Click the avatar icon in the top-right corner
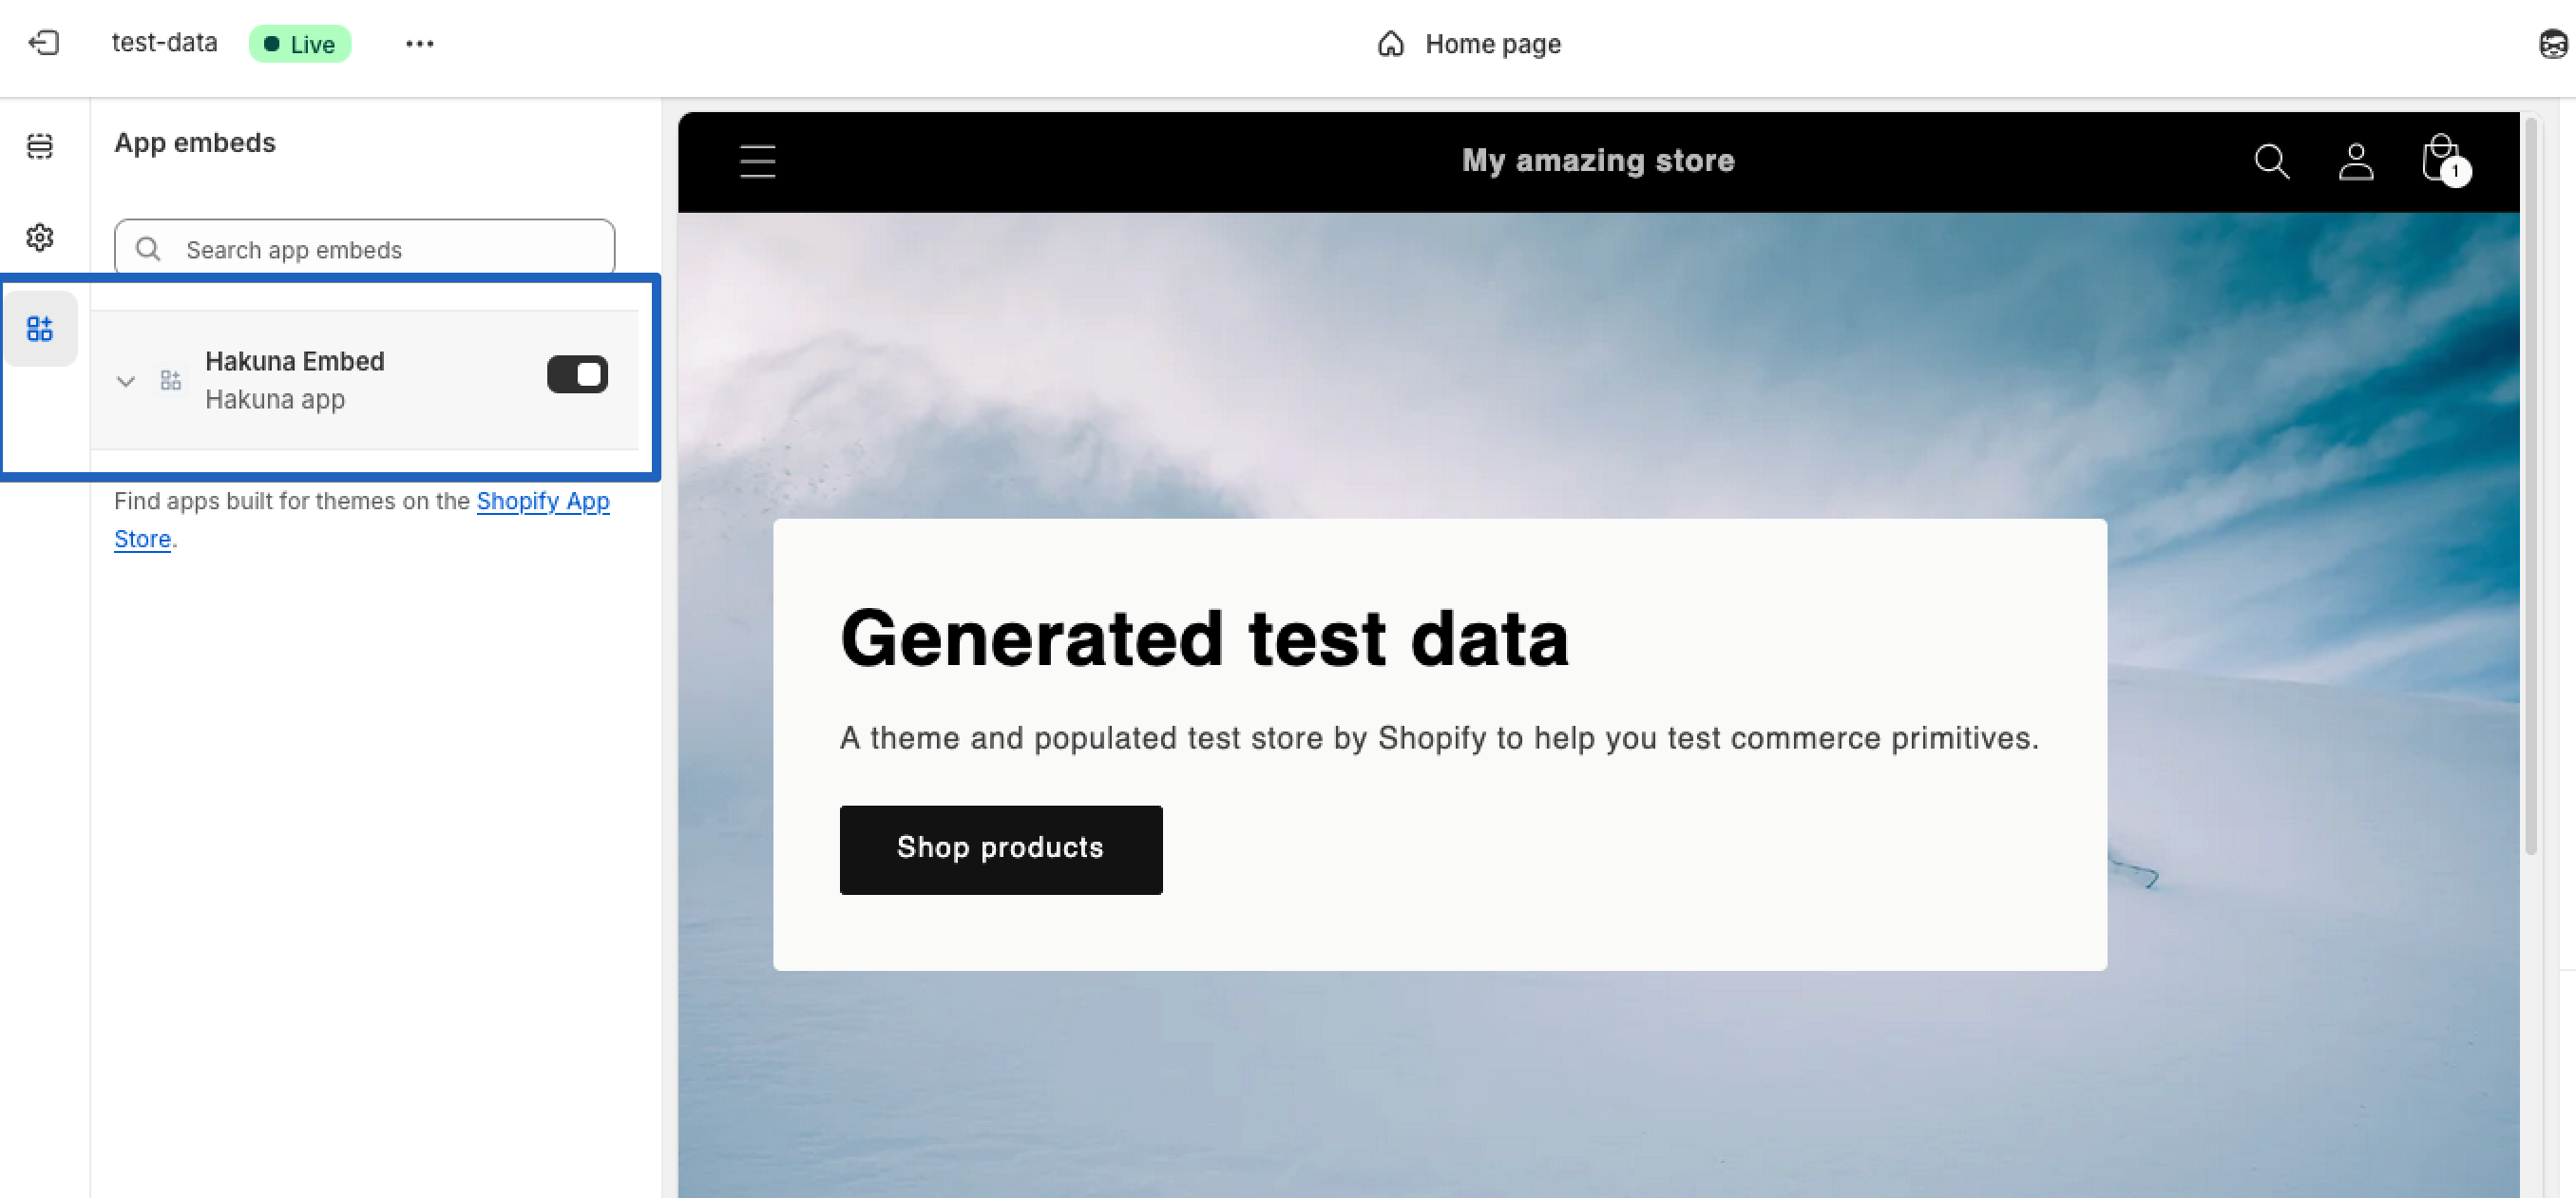This screenshot has height=1198, width=2576. click(2553, 44)
